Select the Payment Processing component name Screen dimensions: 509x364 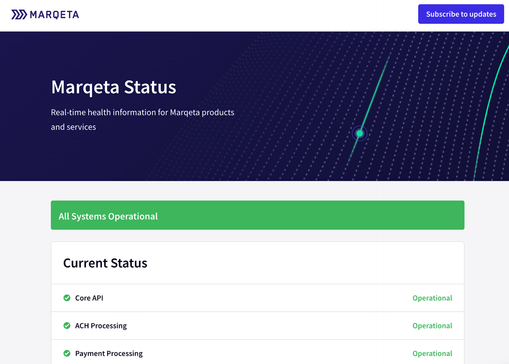(109, 353)
